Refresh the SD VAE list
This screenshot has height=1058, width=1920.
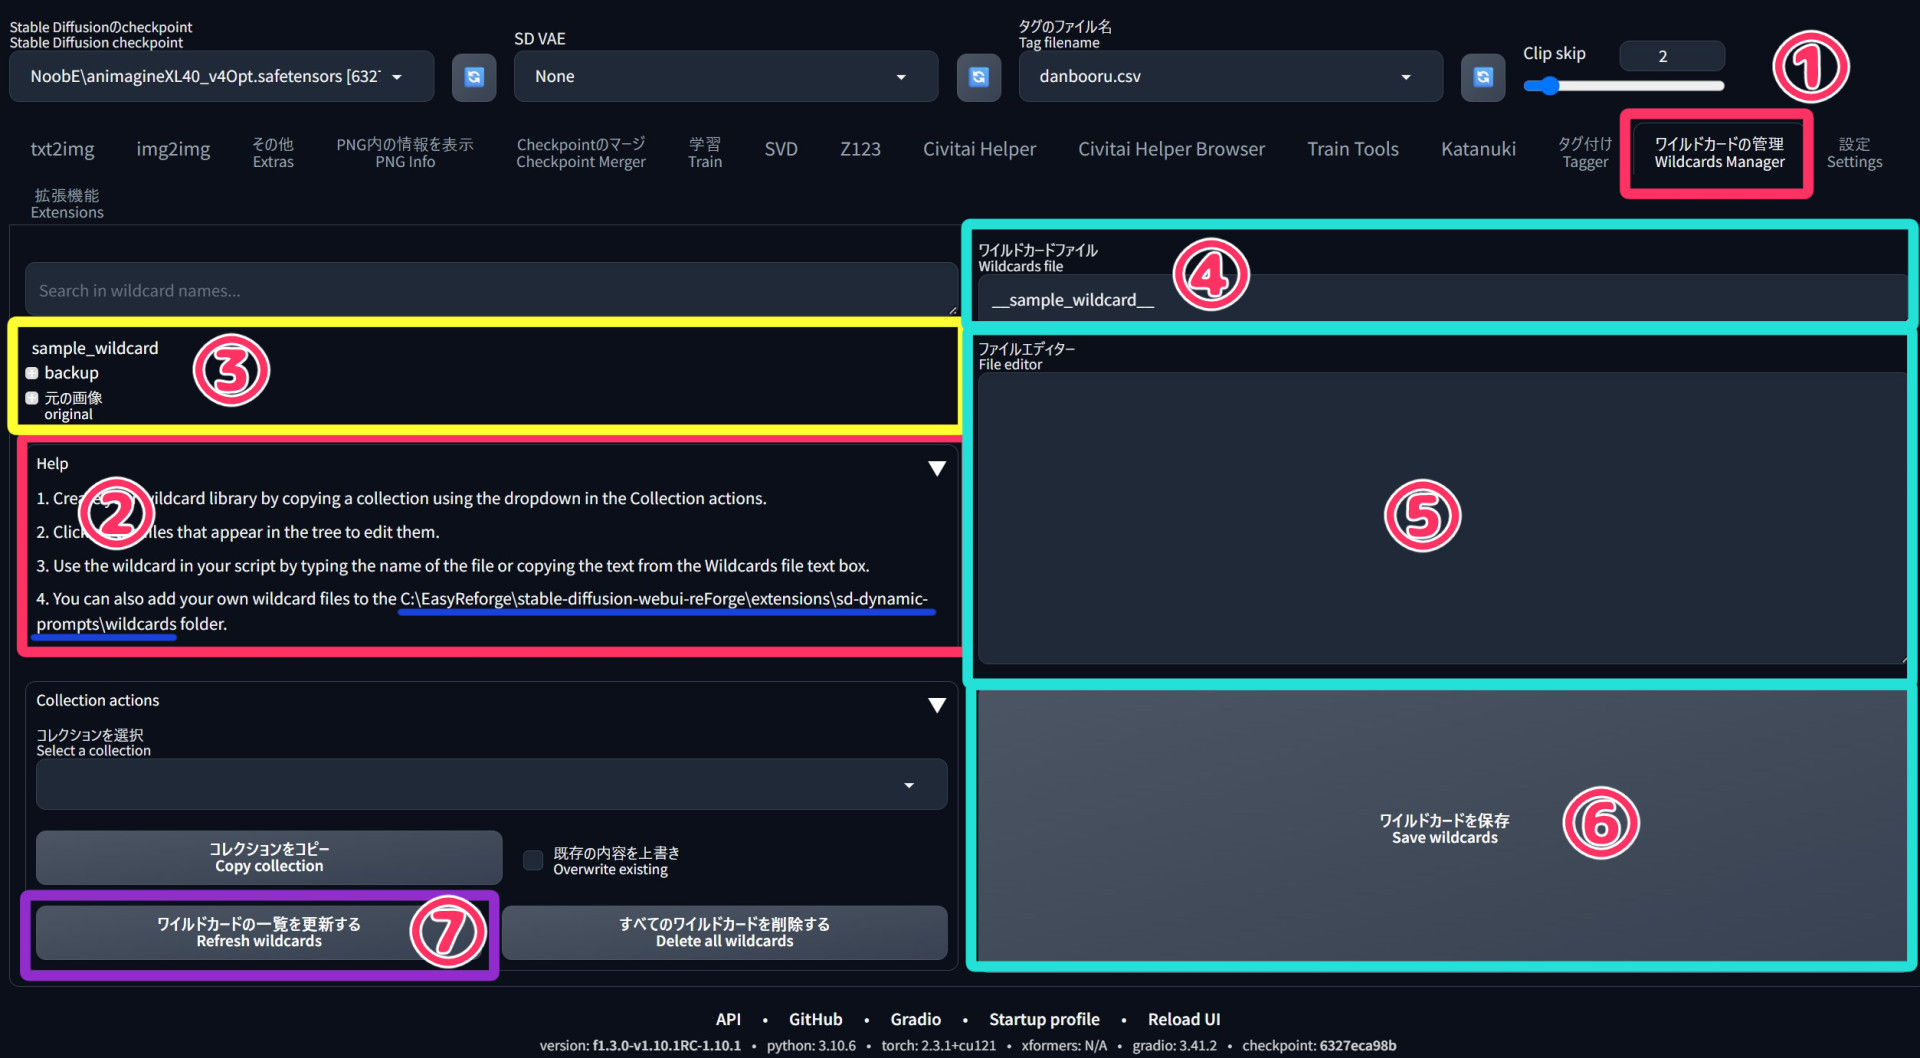[x=979, y=77]
